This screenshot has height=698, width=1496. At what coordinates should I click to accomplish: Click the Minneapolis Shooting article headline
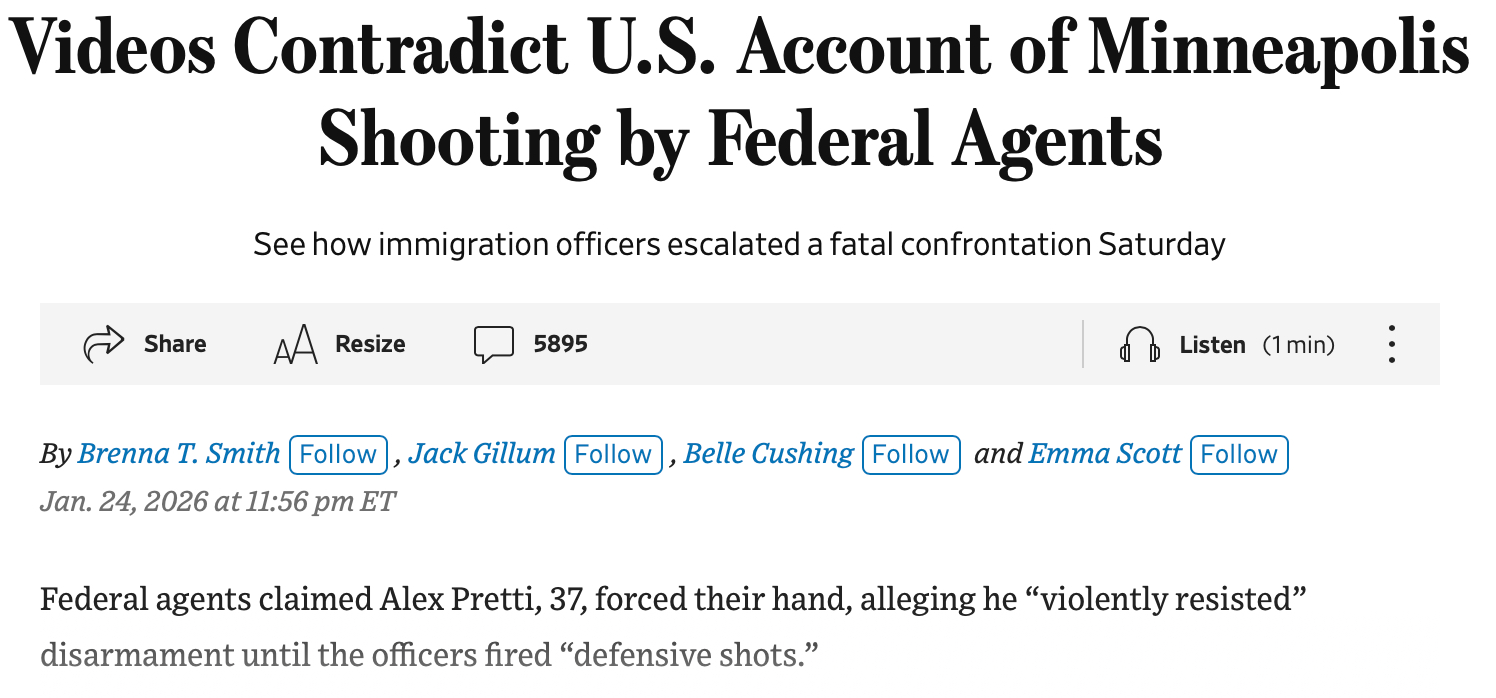tap(740, 95)
